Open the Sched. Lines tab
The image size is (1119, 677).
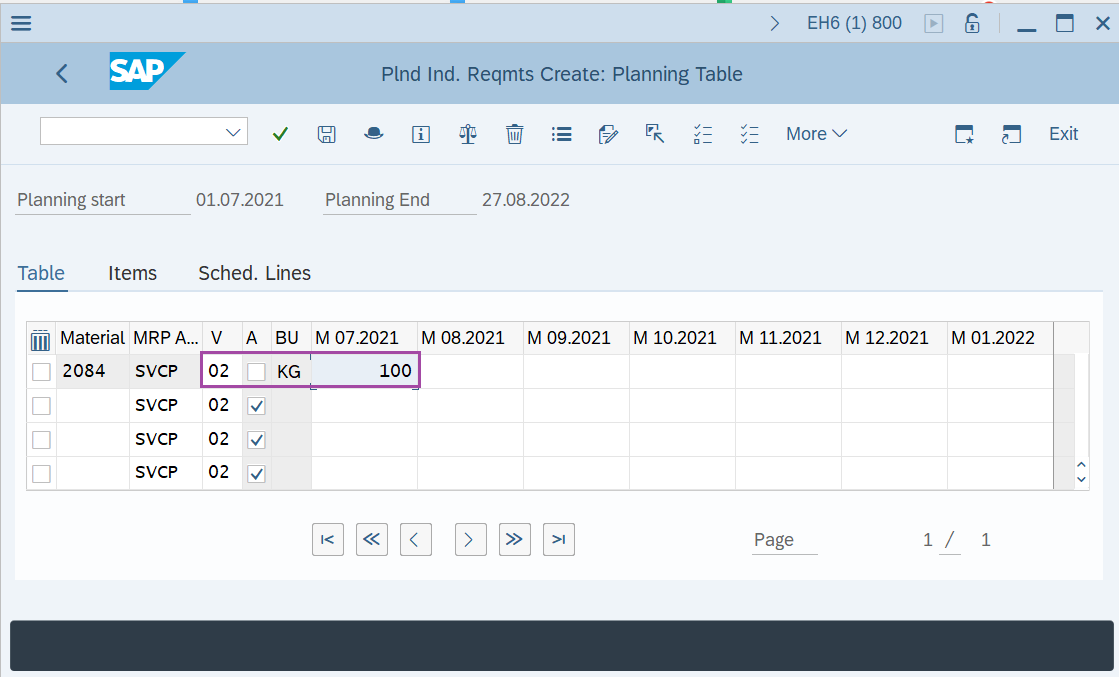(x=254, y=272)
